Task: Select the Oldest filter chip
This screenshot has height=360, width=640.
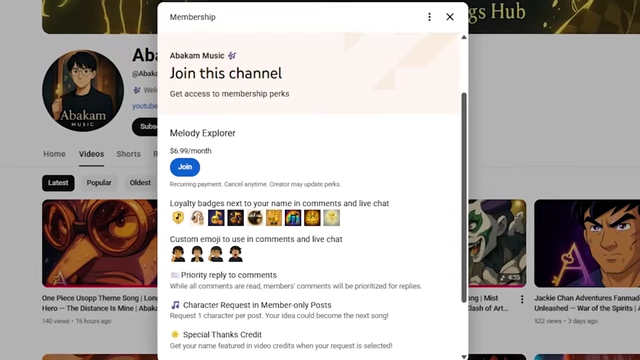Action: tap(140, 183)
